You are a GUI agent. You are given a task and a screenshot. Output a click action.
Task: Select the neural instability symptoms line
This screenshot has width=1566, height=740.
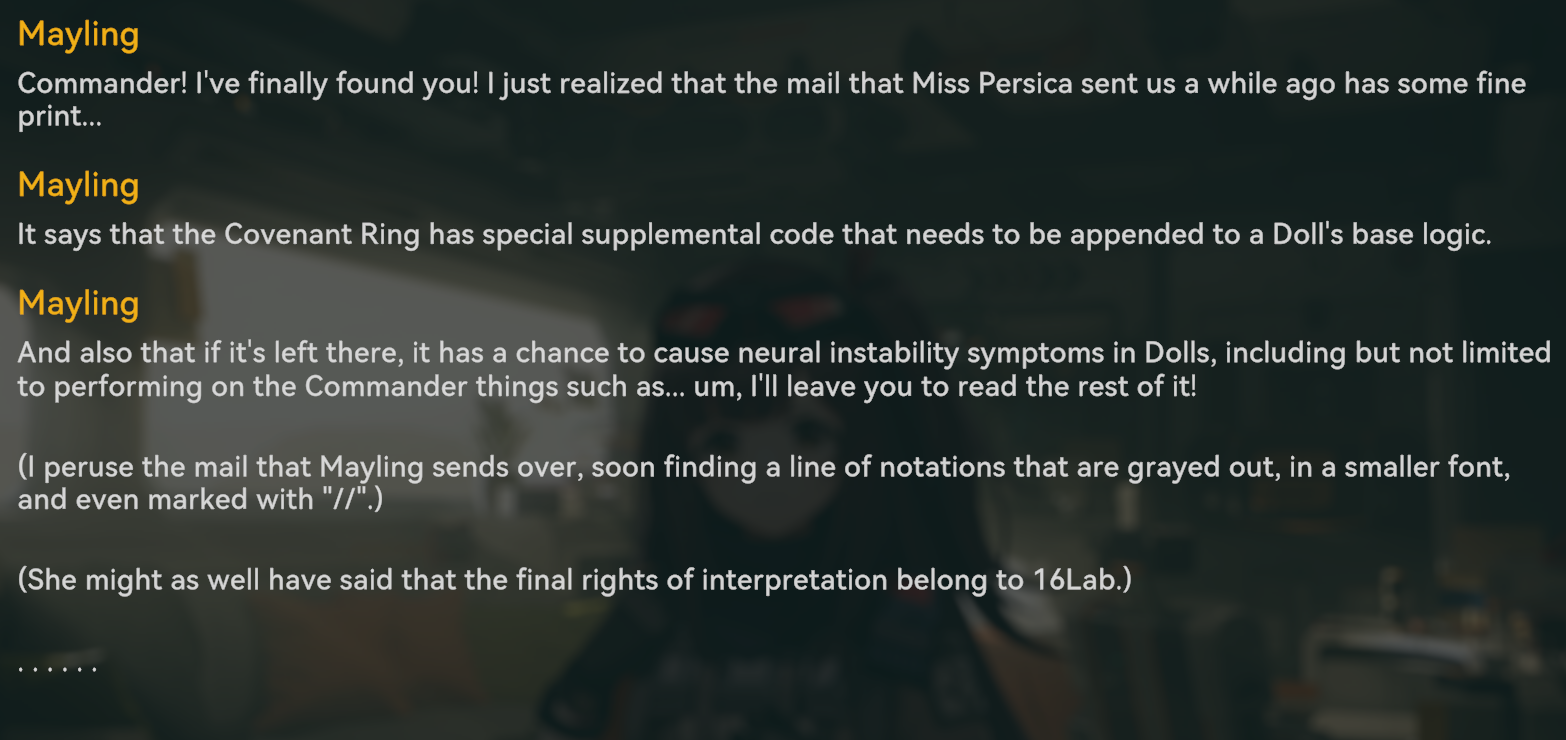pyautogui.click(x=783, y=353)
